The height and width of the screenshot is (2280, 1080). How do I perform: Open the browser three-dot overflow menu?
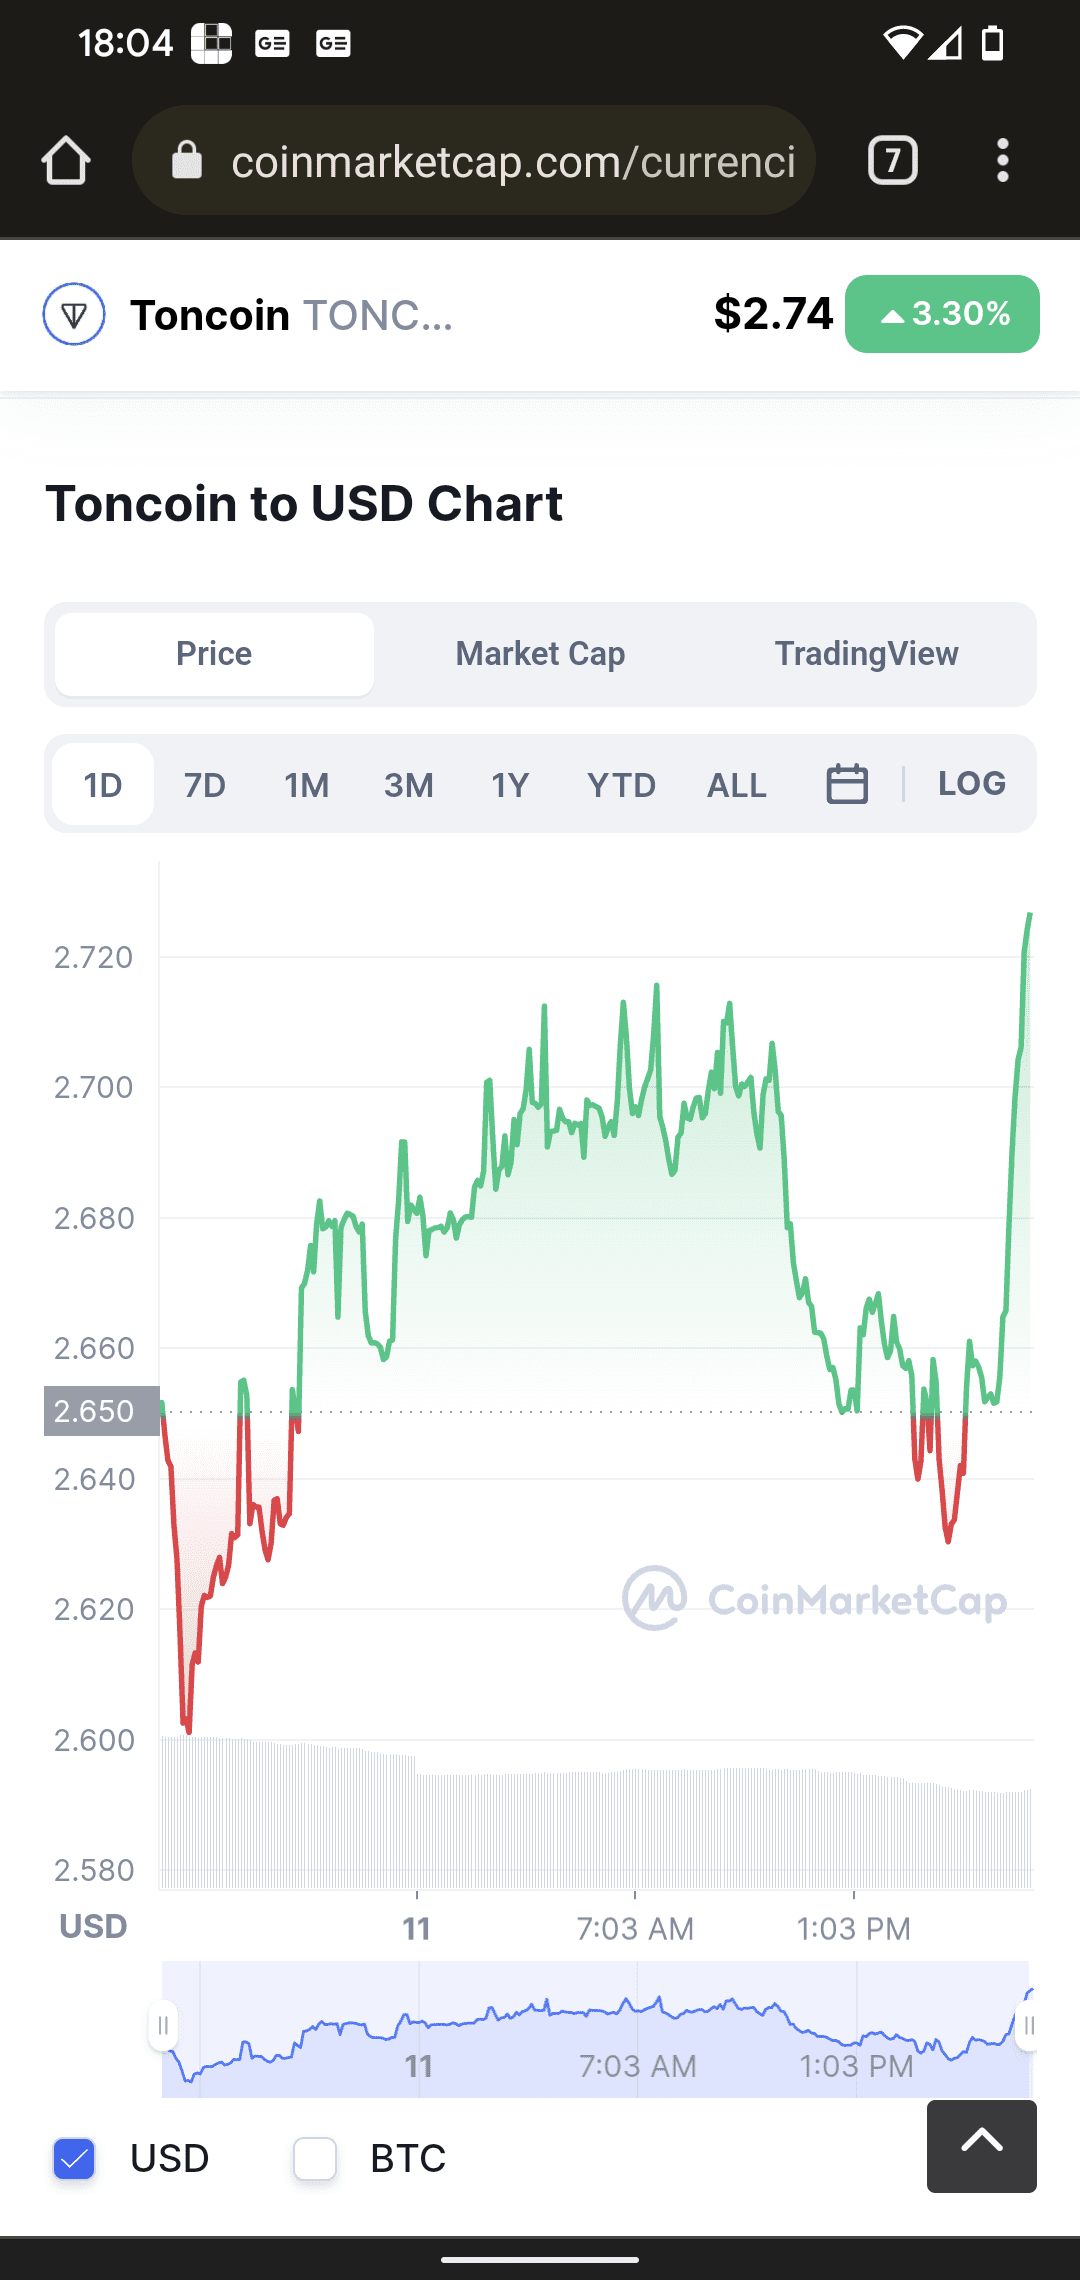[x=1002, y=161]
